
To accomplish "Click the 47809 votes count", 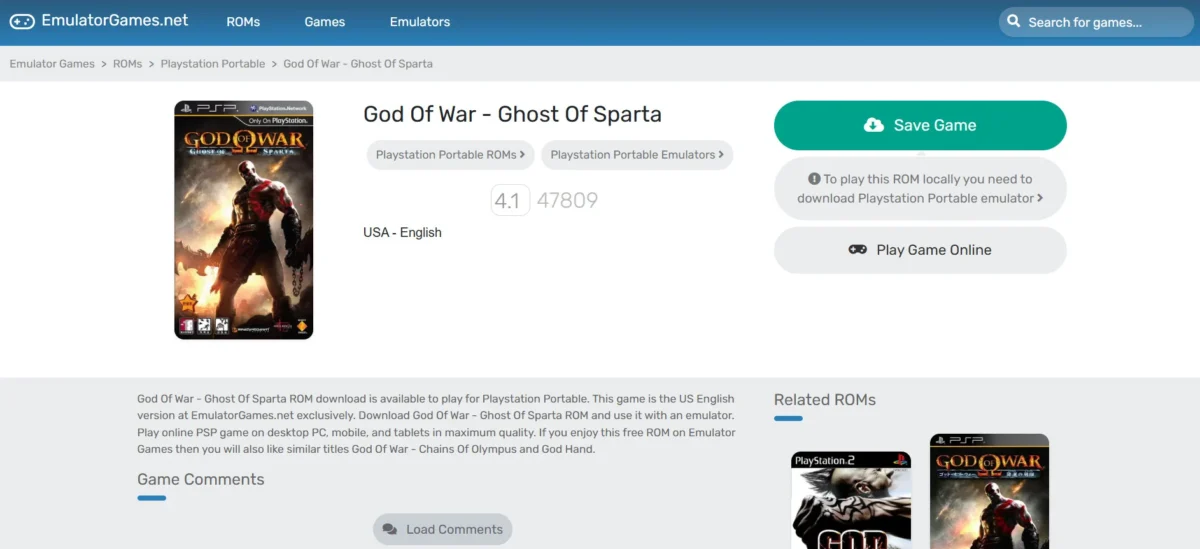I will click(567, 200).
